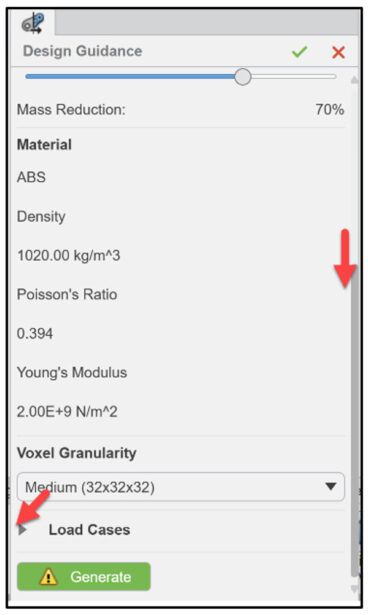368x615 pixels.
Task: Select the Medium (32x32x32) combo box
Action: click(x=181, y=487)
